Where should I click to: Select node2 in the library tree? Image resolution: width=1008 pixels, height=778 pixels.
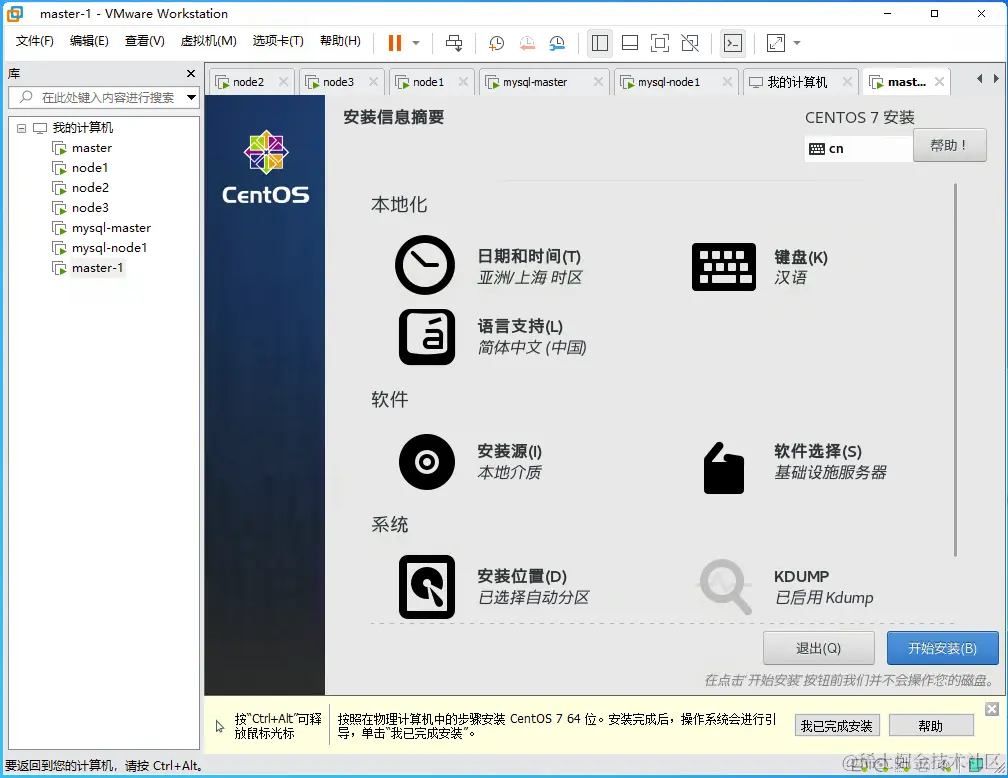(x=91, y=188)
